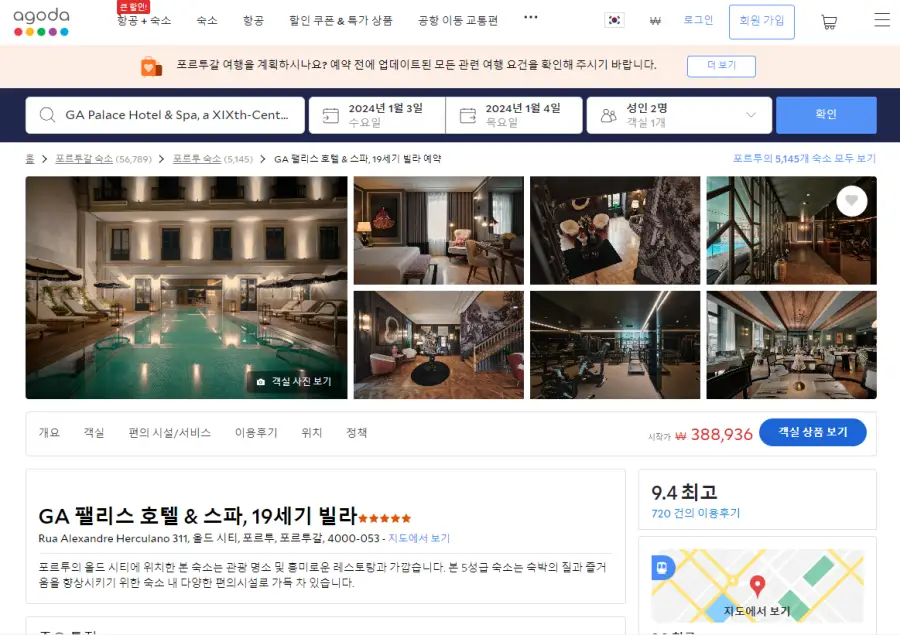
Task: Open the 항공 menu item
Action: 253,21
